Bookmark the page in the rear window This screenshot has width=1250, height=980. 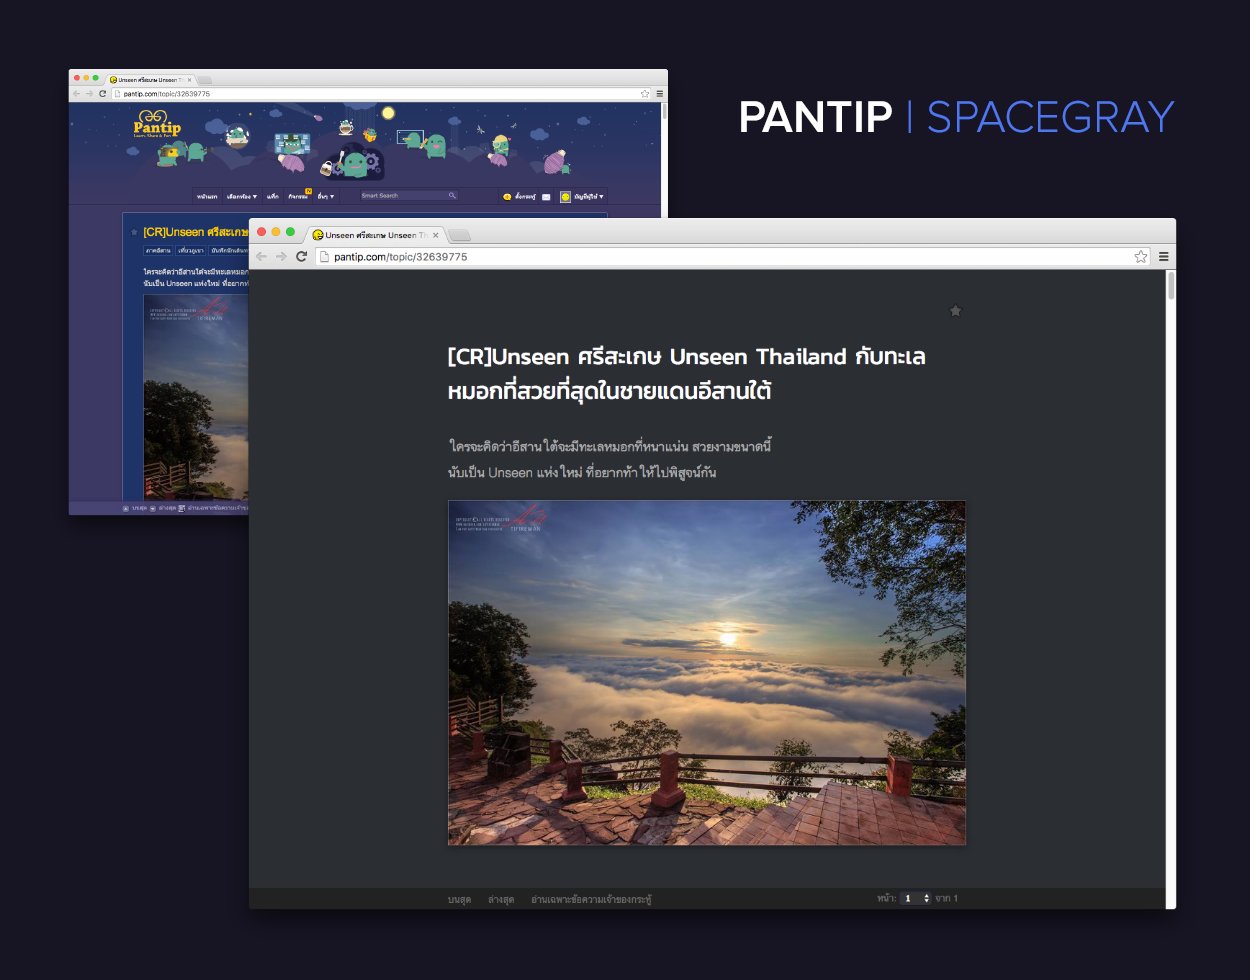[645, 93]
